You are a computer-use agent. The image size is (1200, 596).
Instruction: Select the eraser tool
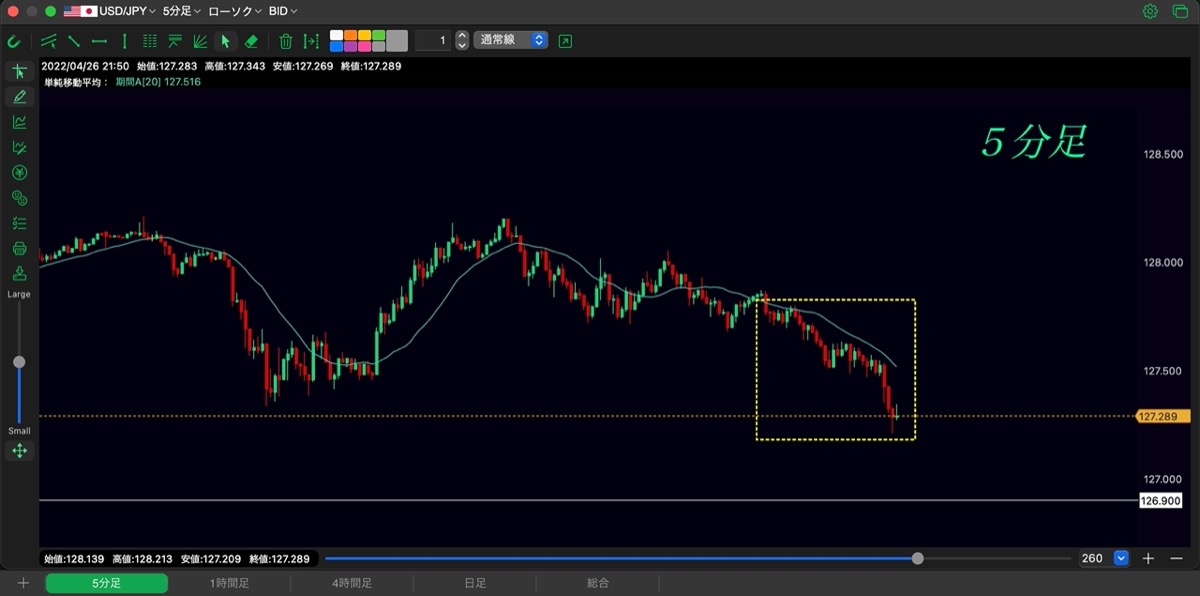pyautogui.click(x=251, y=41)
